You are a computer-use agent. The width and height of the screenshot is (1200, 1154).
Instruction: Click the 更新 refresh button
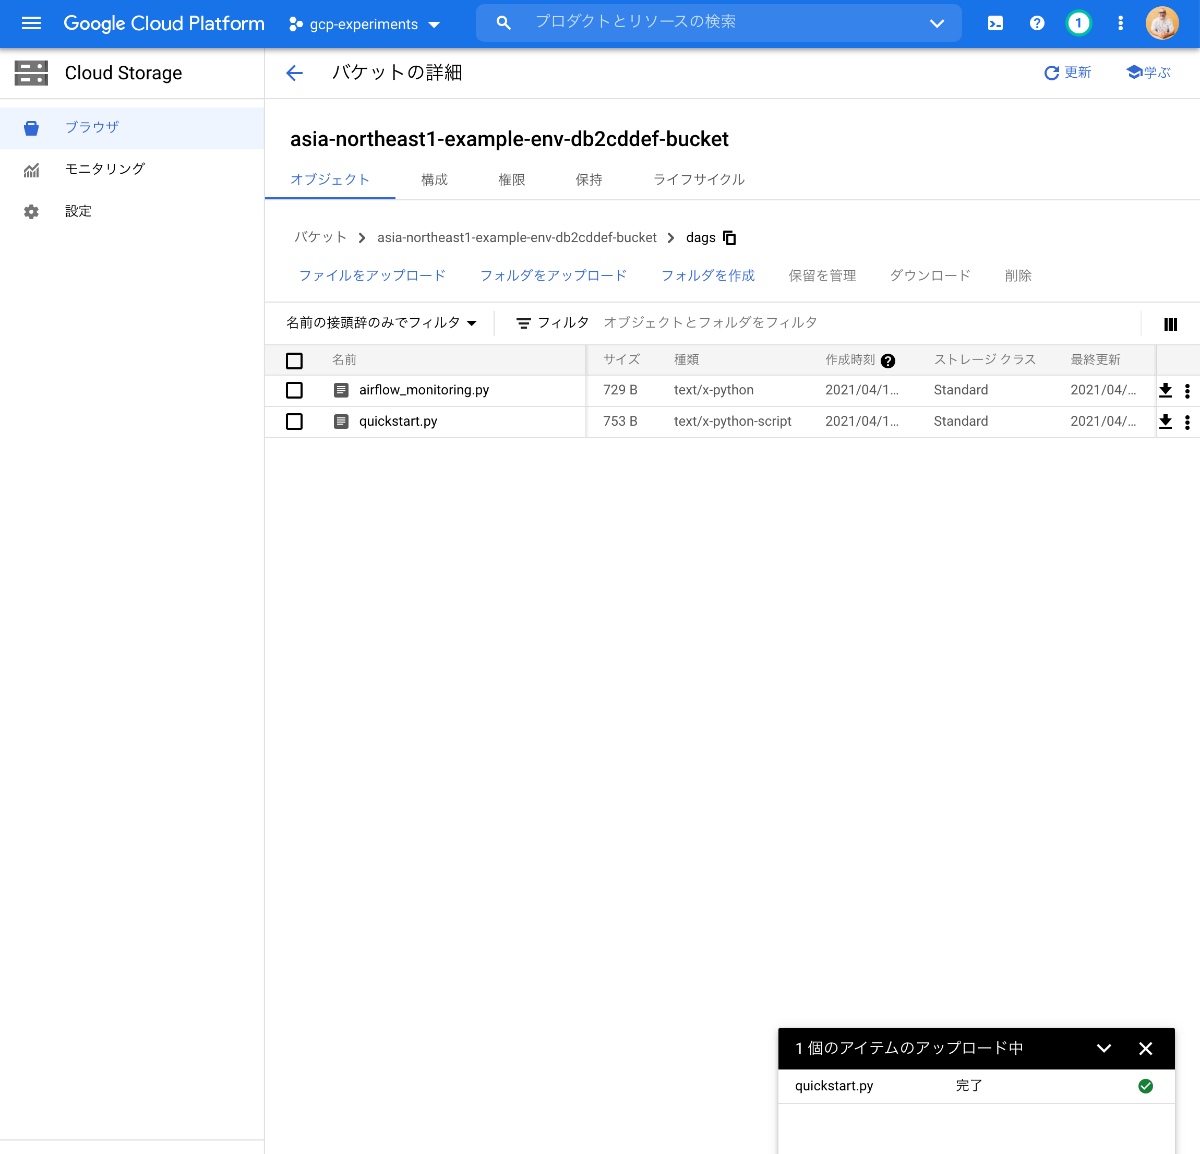[1067, 73]
